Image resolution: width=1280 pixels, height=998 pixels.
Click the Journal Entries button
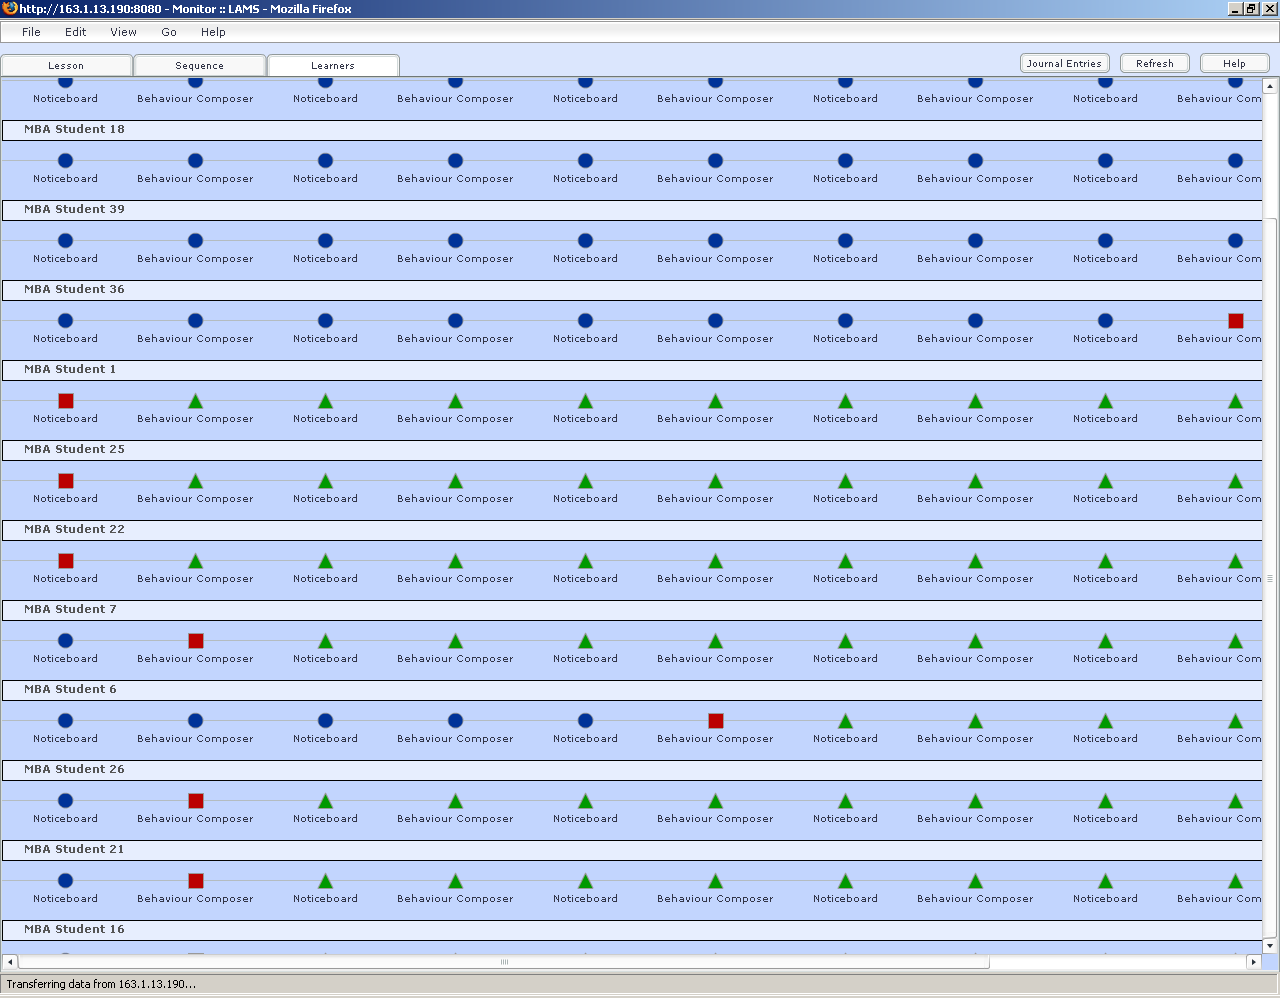pos(1064,63)
